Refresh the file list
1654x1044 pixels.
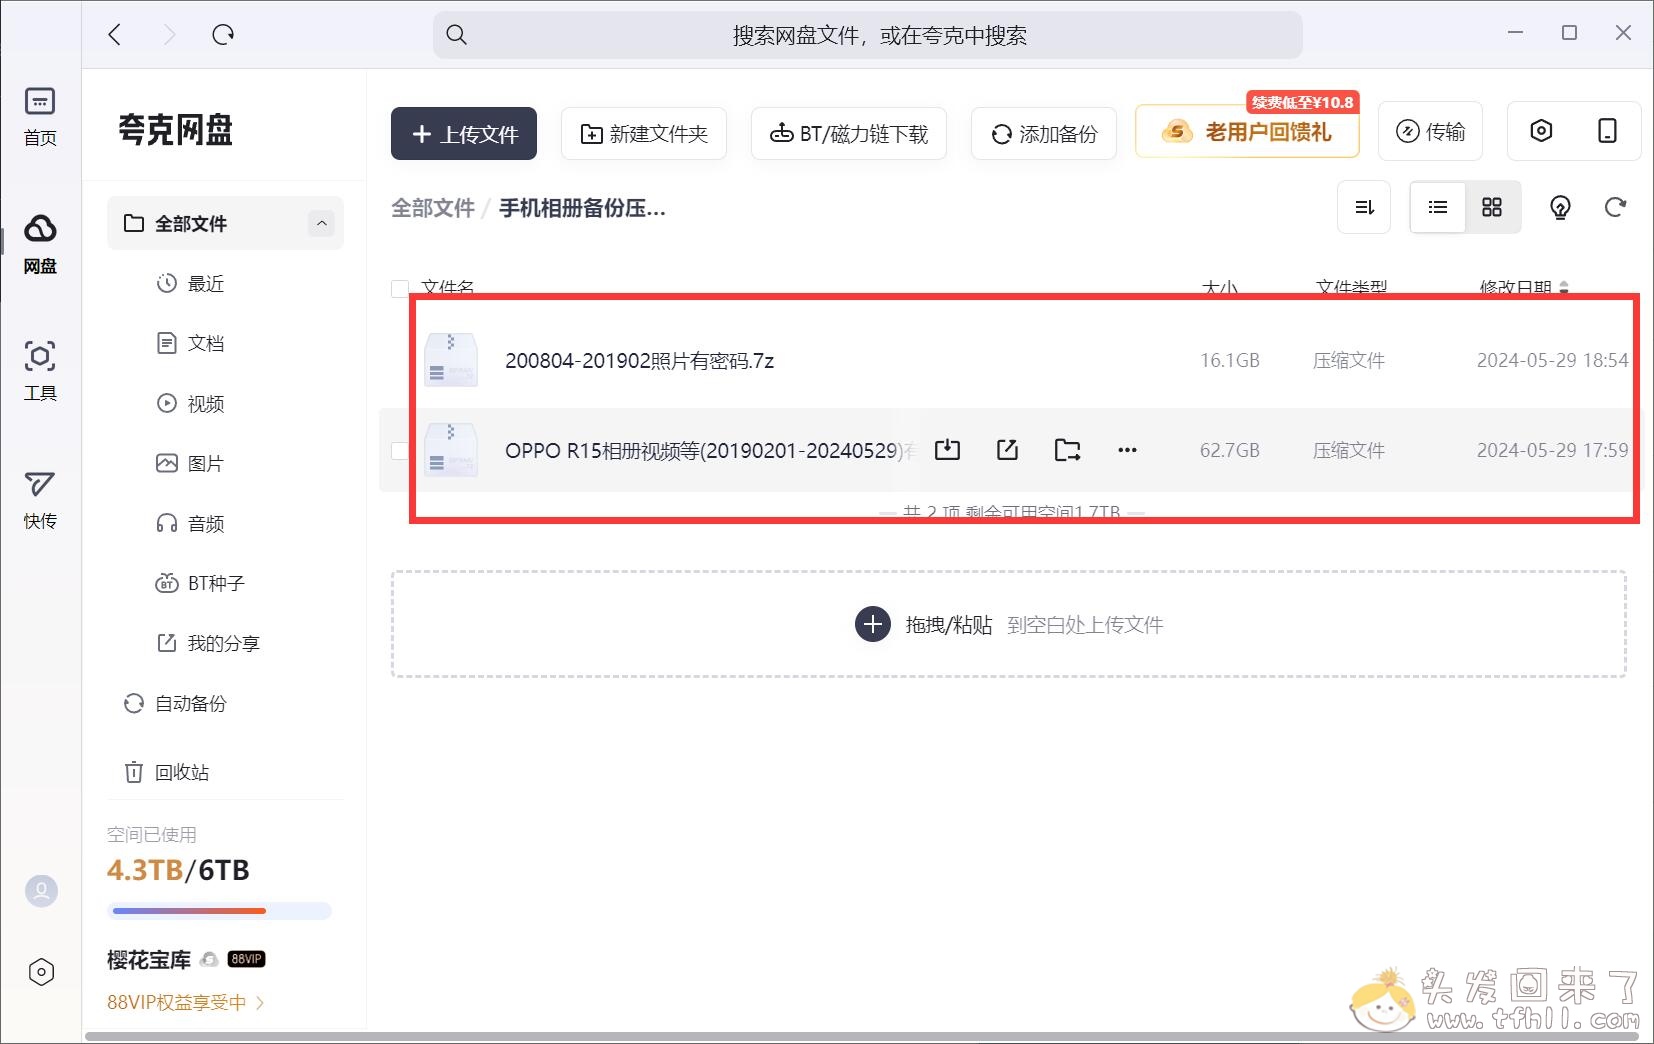click(x=1615, y=207)
